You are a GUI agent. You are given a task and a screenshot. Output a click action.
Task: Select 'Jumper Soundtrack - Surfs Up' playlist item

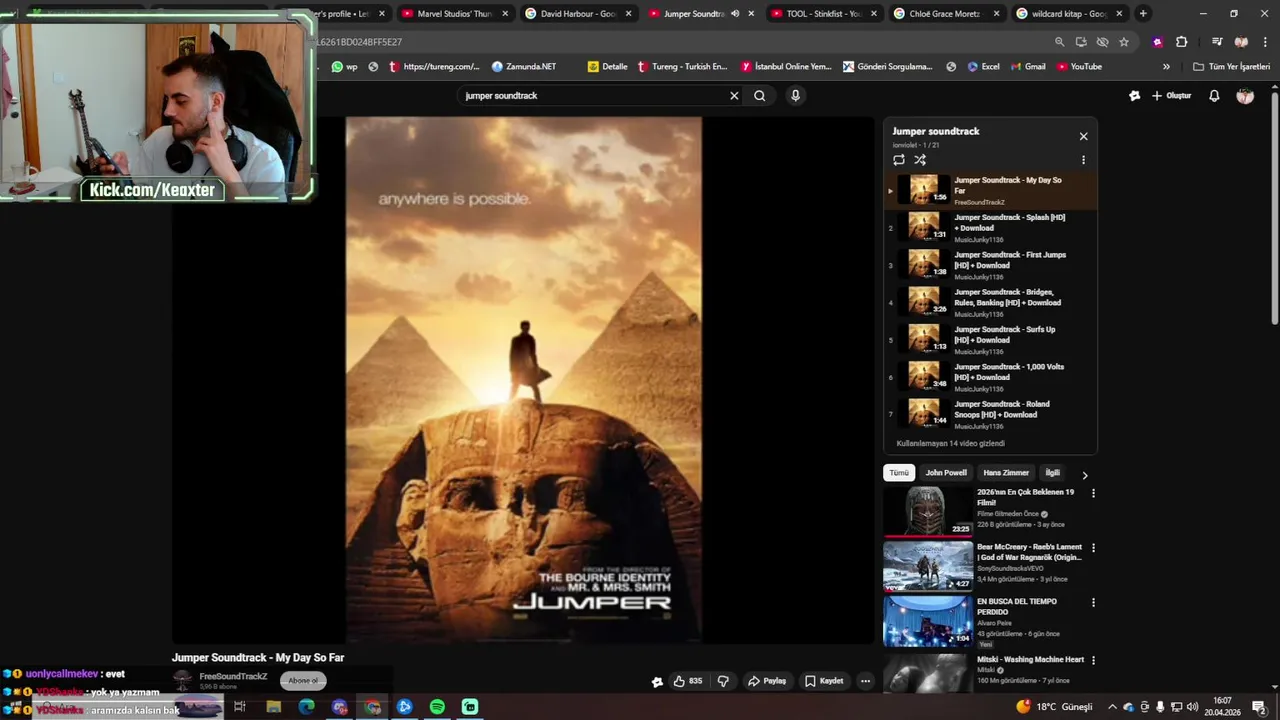click(990, 339)
